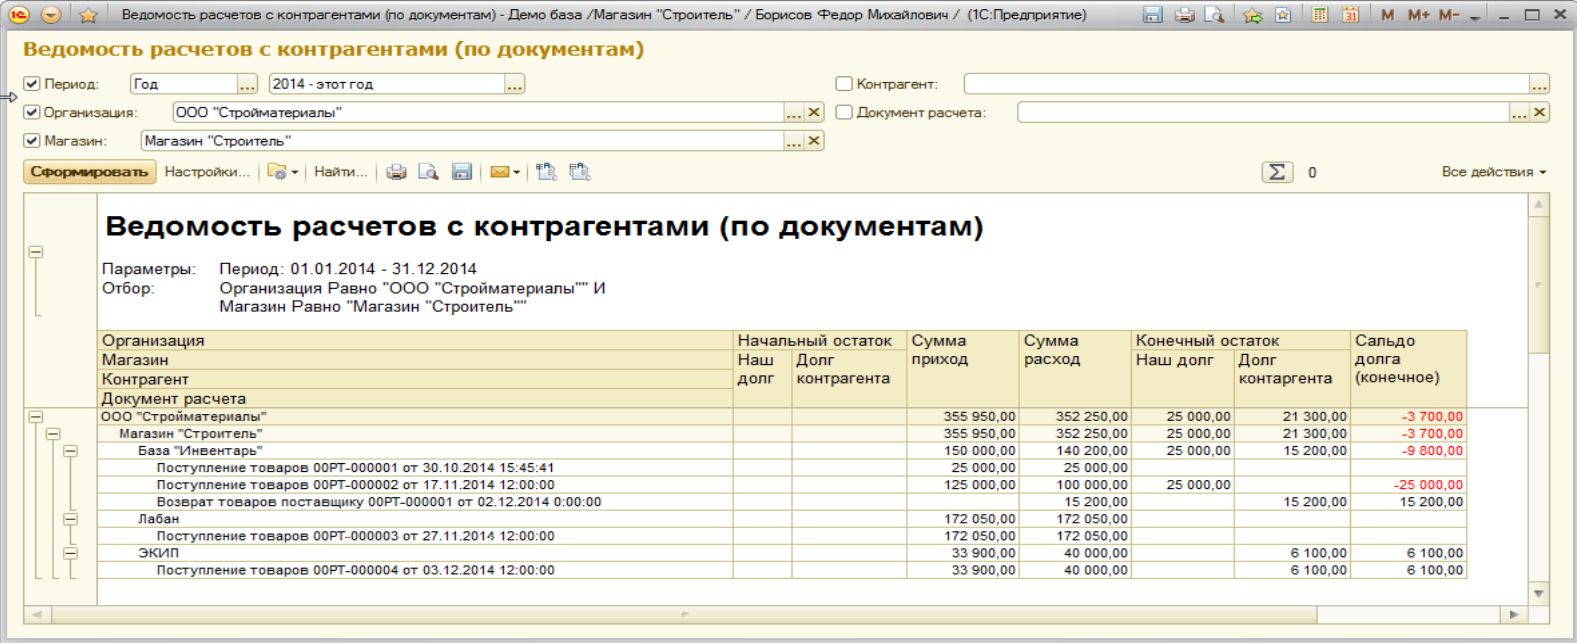Collapse the ООО "Стройматериалы" group

click(x=36, y=417)
